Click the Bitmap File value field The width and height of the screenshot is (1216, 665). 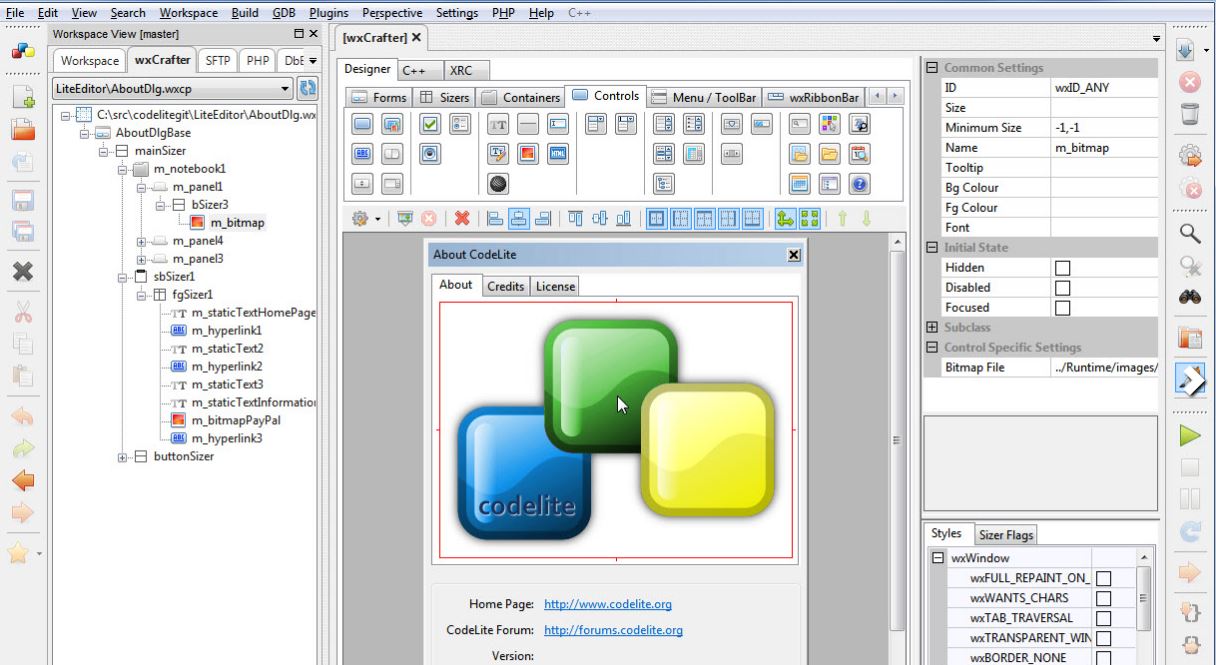pos(1104,368)
